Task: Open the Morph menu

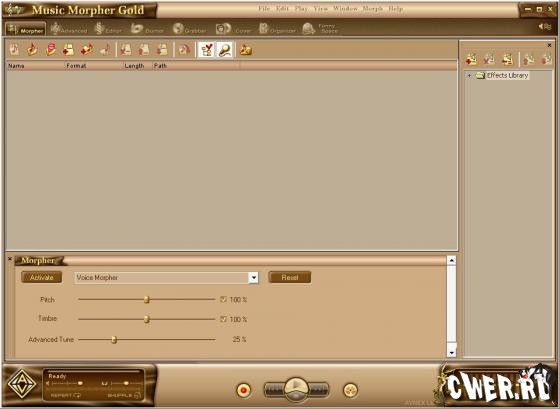Action: (x=373, y=9)
